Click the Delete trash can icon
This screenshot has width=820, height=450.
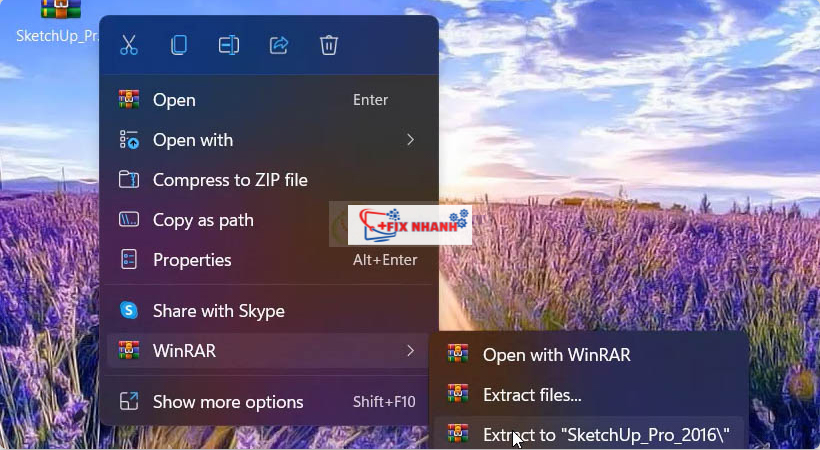[328, 45]
